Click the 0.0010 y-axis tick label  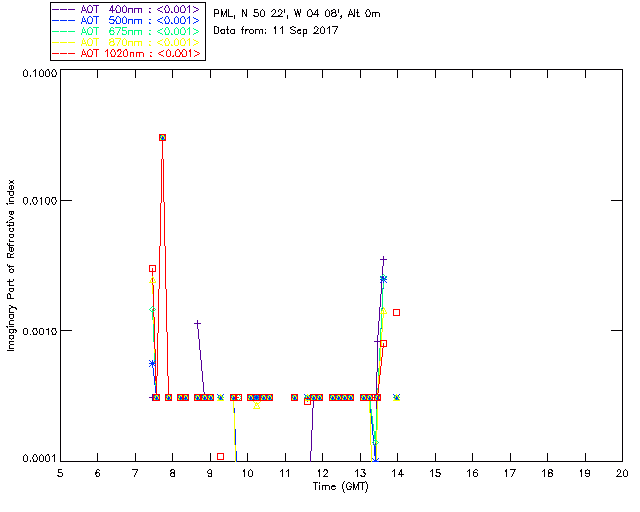pos(40,331)
